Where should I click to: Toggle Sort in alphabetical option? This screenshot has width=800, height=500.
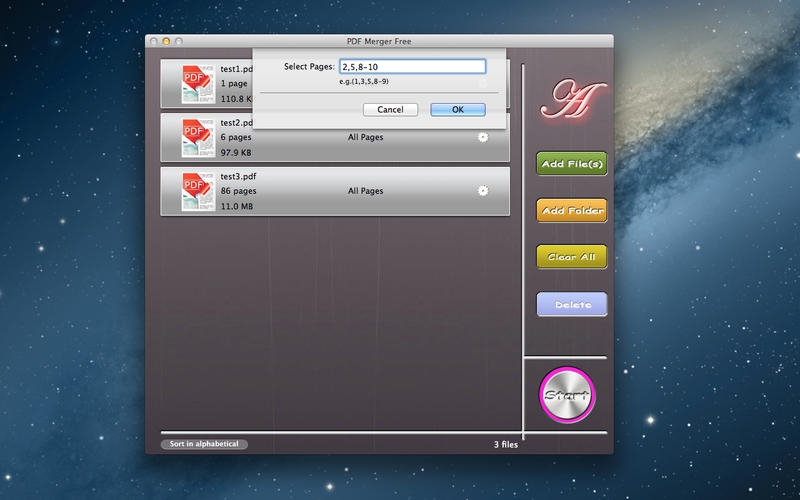[x=204, y=444]
